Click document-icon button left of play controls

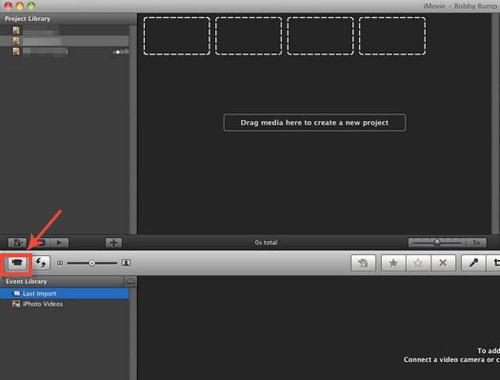coord(17,242)
